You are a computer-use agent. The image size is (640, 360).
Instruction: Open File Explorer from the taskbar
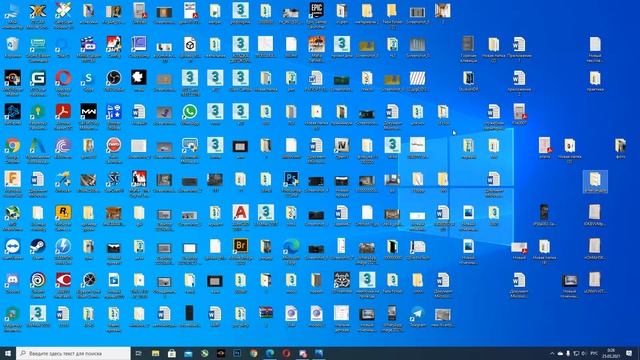coord(156,353)
